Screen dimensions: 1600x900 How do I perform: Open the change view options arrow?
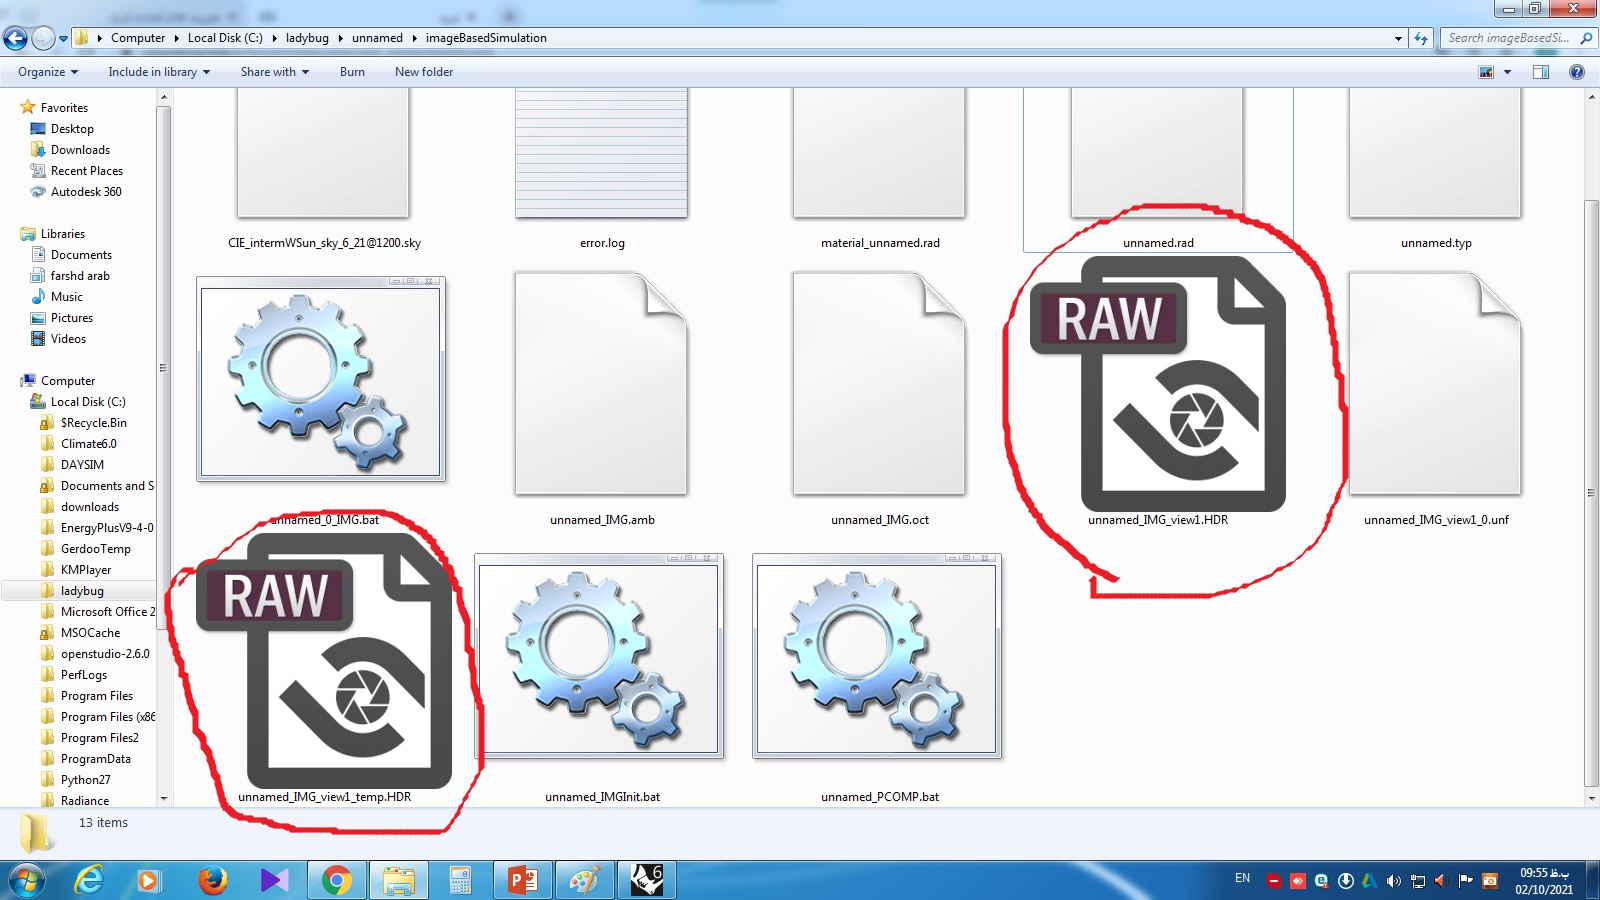click(1507, 72)
